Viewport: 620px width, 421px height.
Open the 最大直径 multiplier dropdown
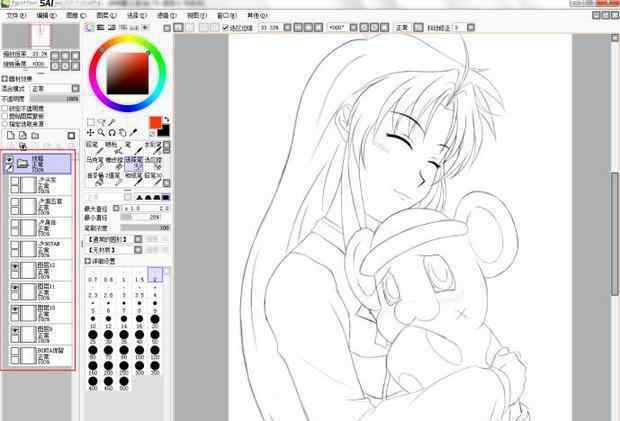[x=116, y=208]
